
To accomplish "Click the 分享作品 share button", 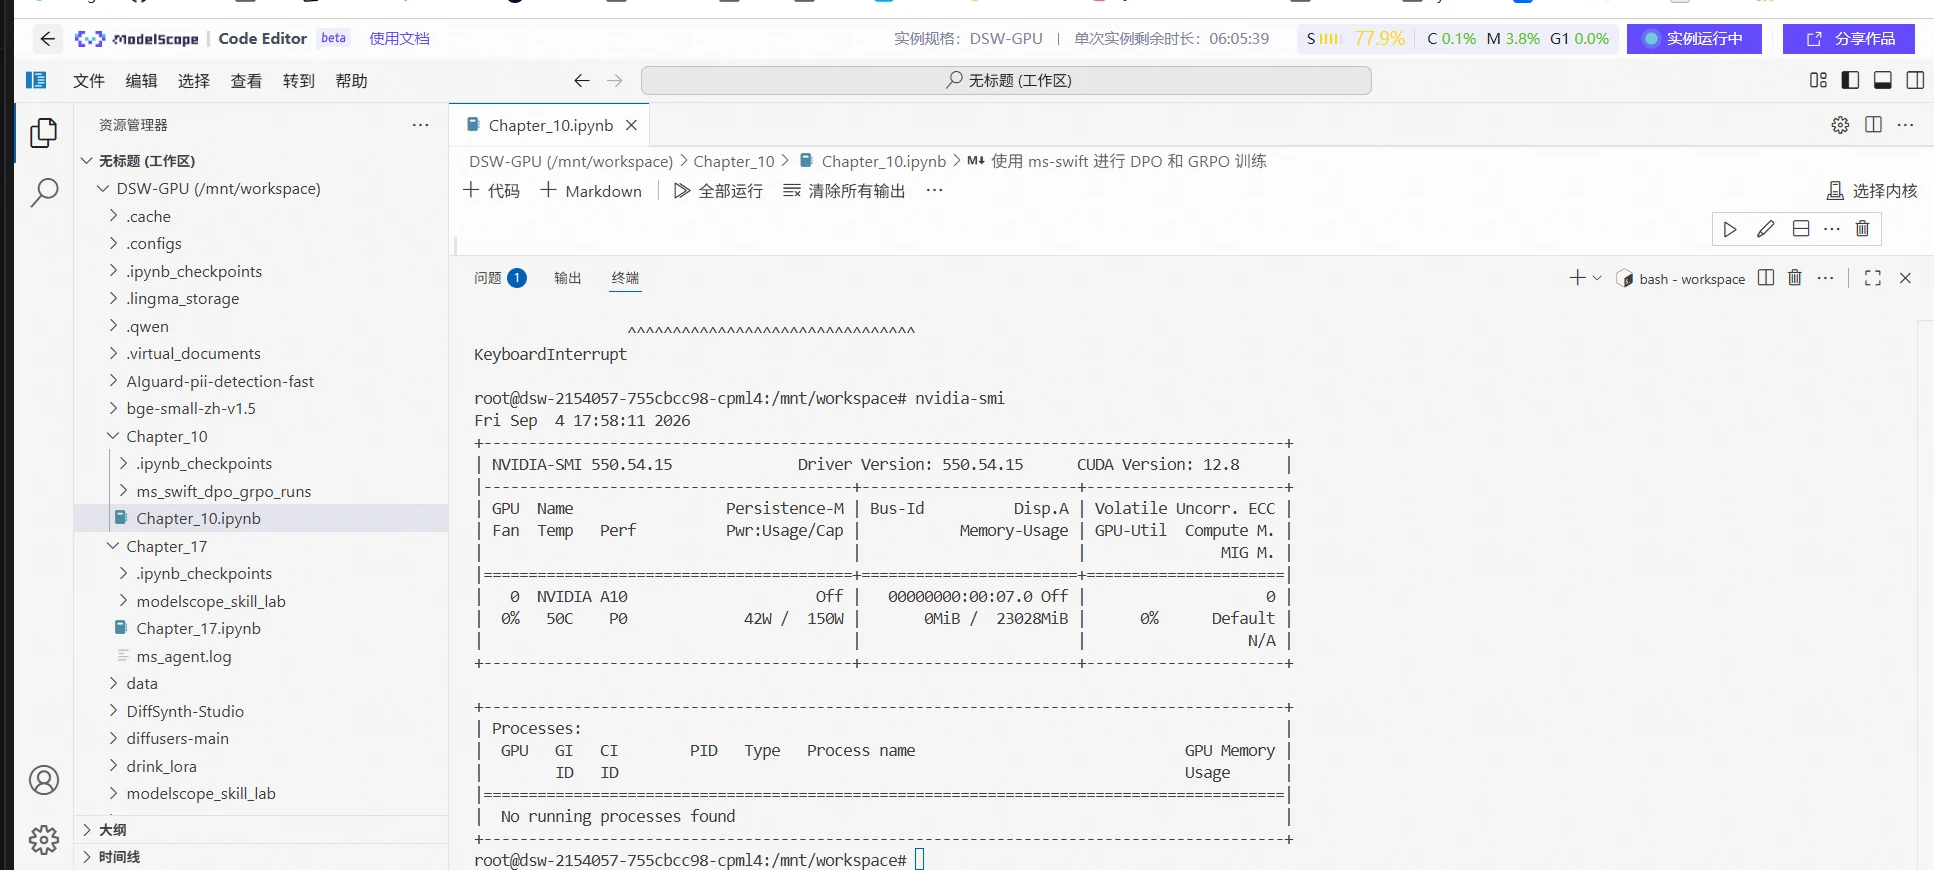I will (x=1849, y=39).
